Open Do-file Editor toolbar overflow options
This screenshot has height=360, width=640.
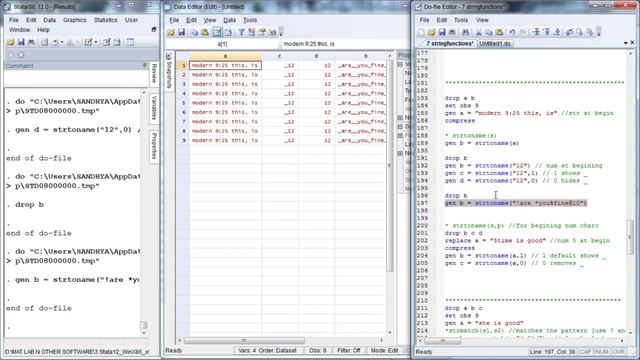[x=599, y=33]
